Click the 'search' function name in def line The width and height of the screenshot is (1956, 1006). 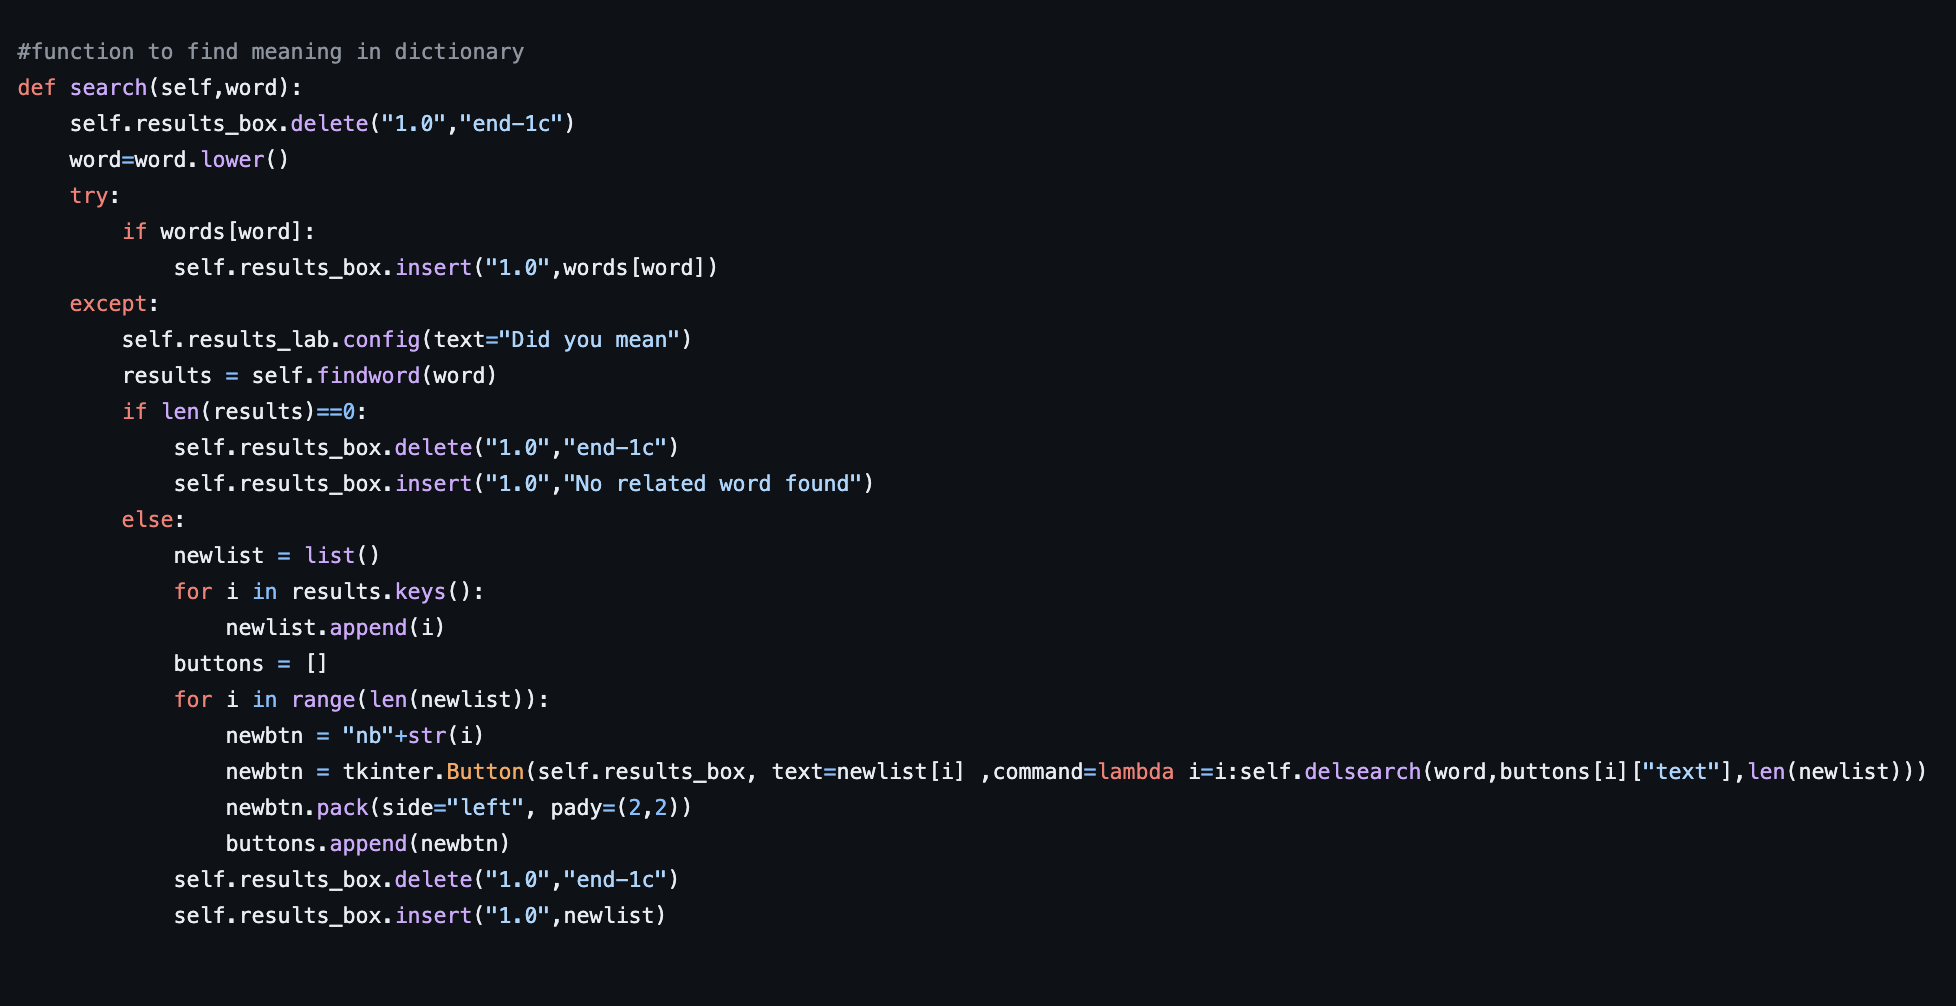click(x=108, y=88)
